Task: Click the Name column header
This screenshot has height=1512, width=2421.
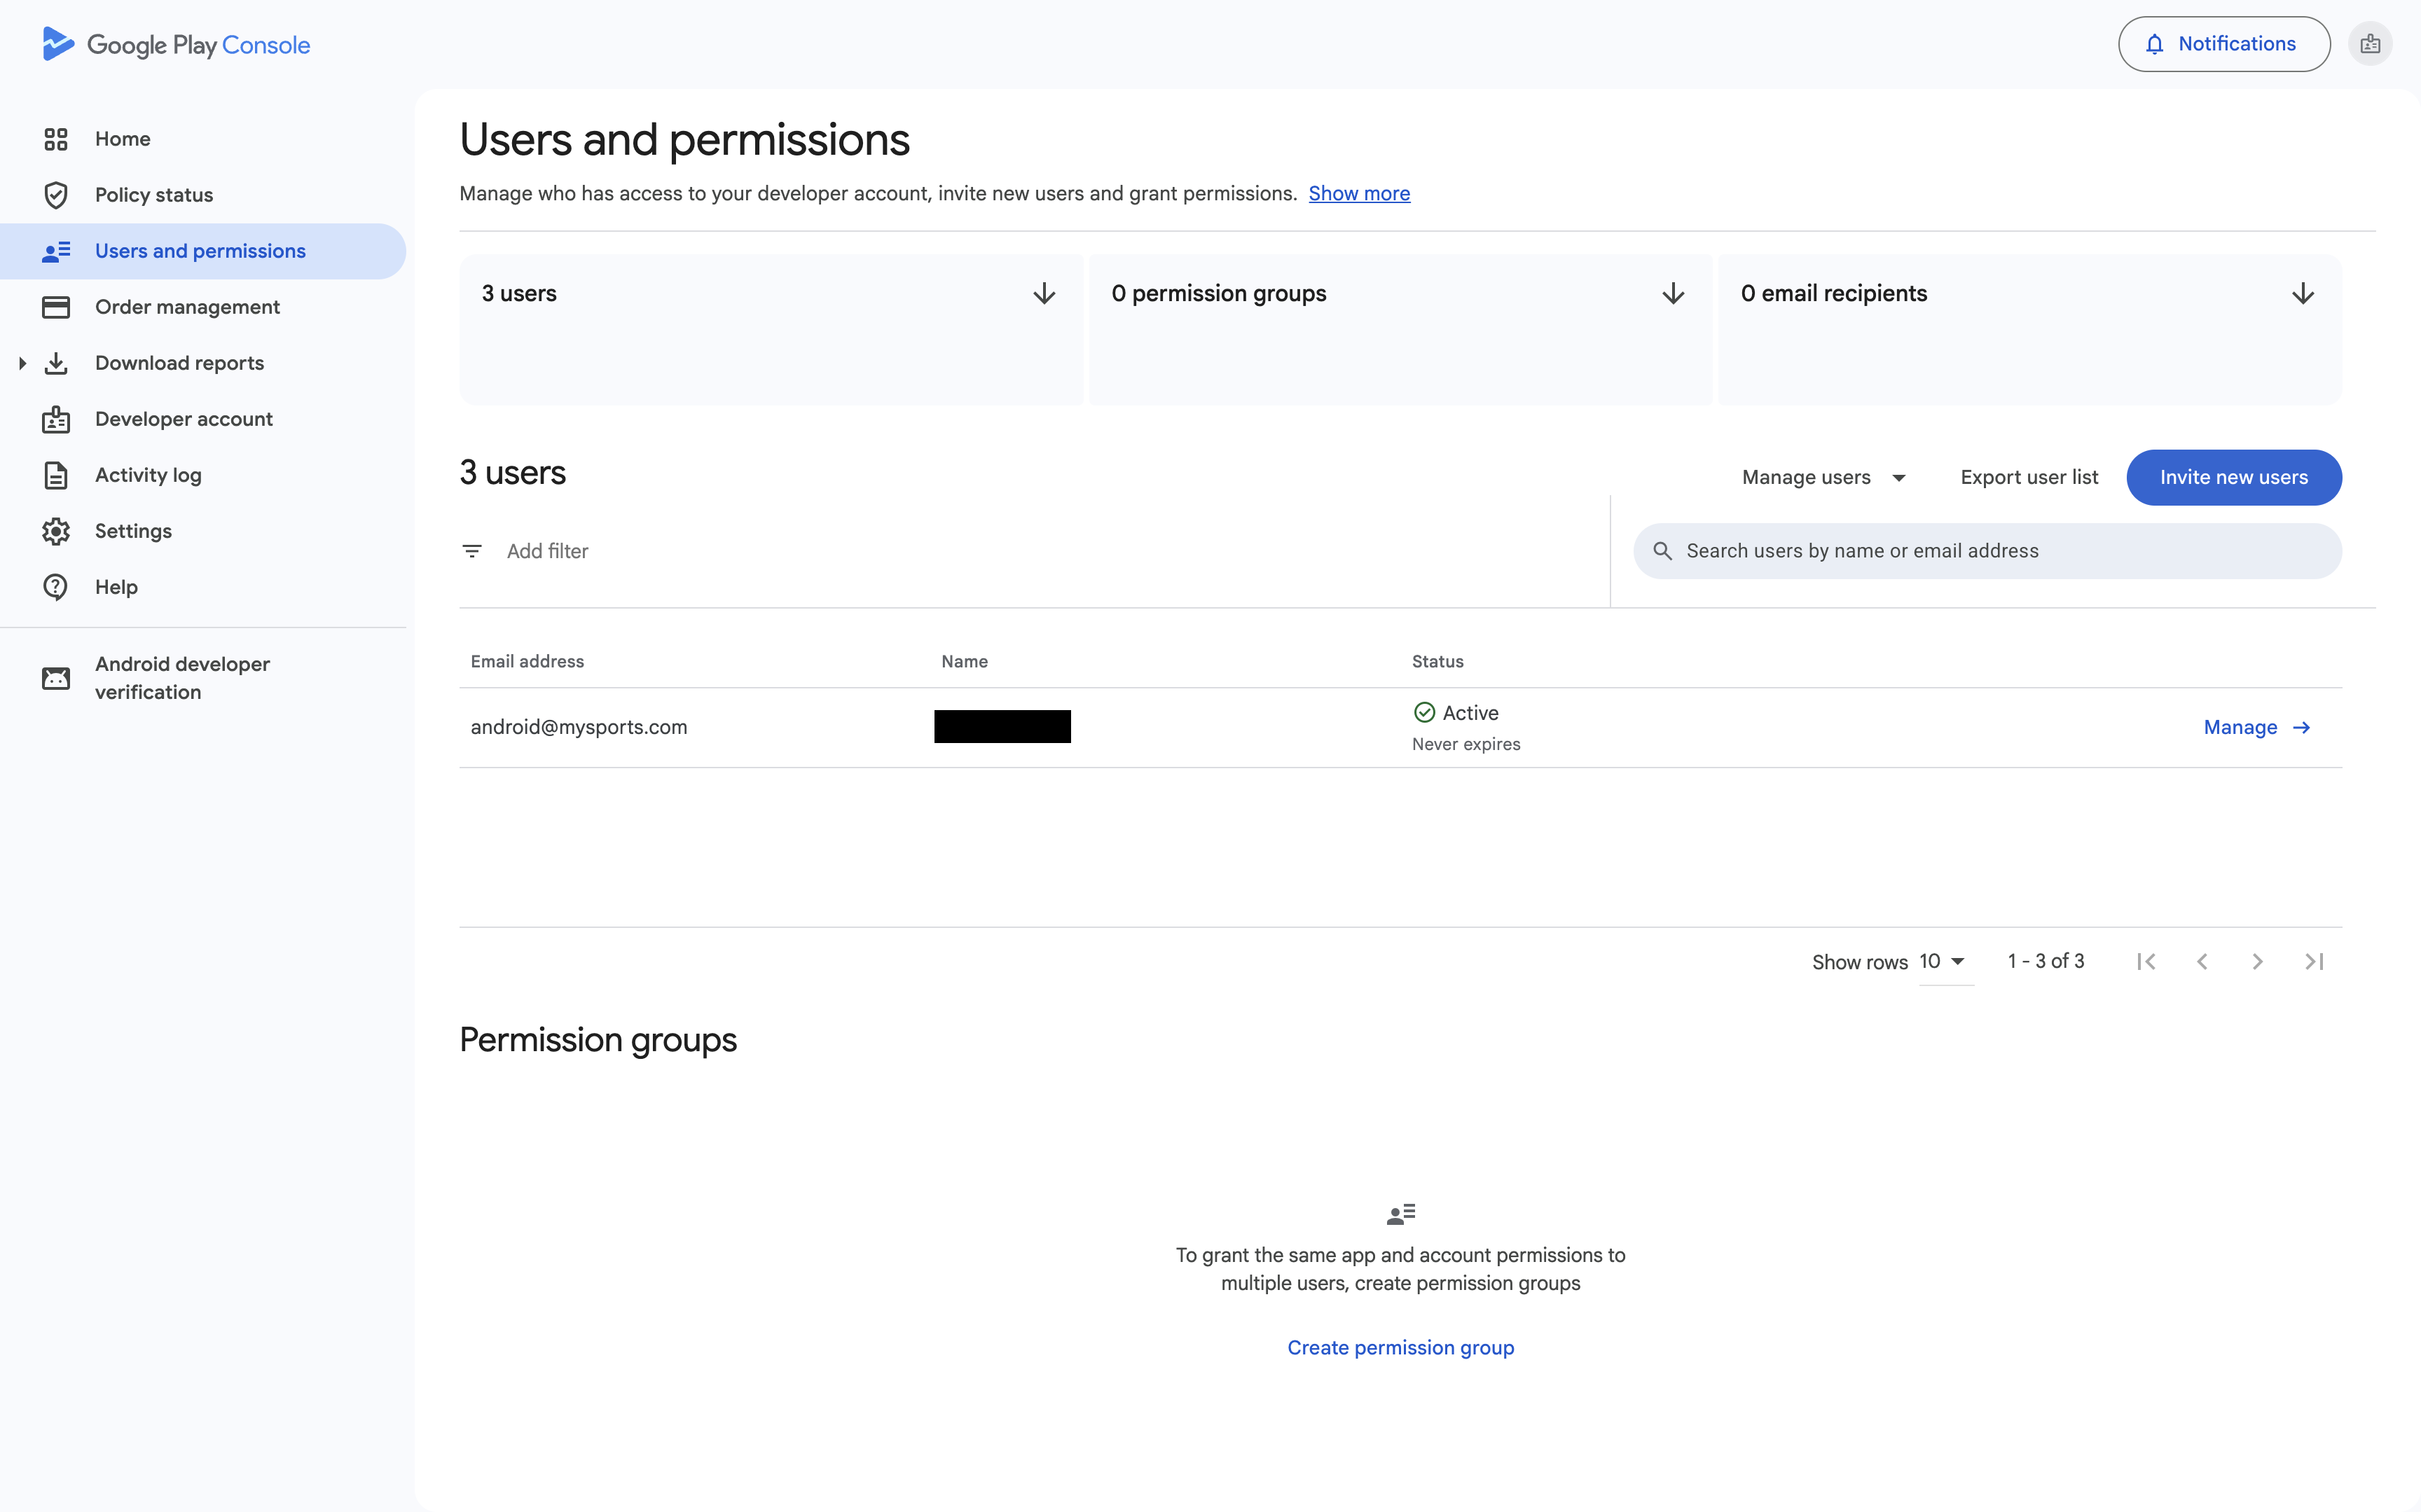Action: [x=964, y=661]
